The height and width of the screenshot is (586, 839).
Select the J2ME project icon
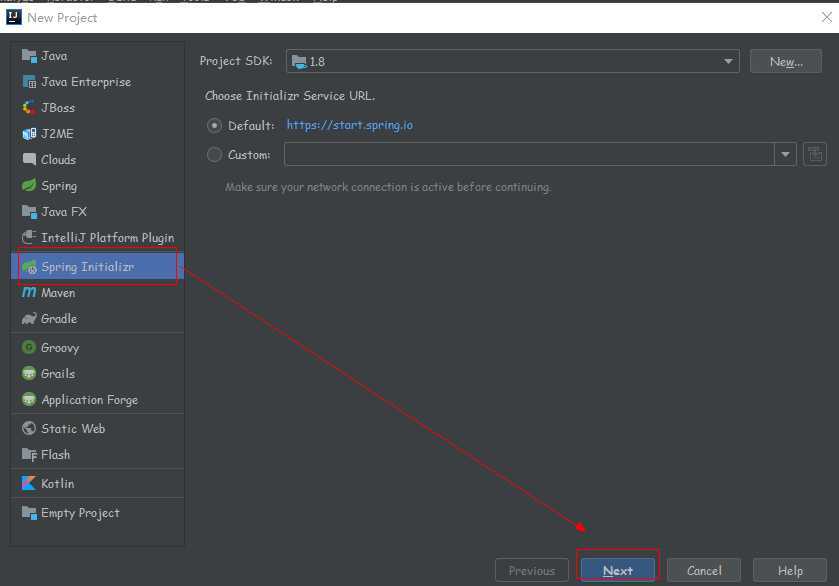click(29, 134)
